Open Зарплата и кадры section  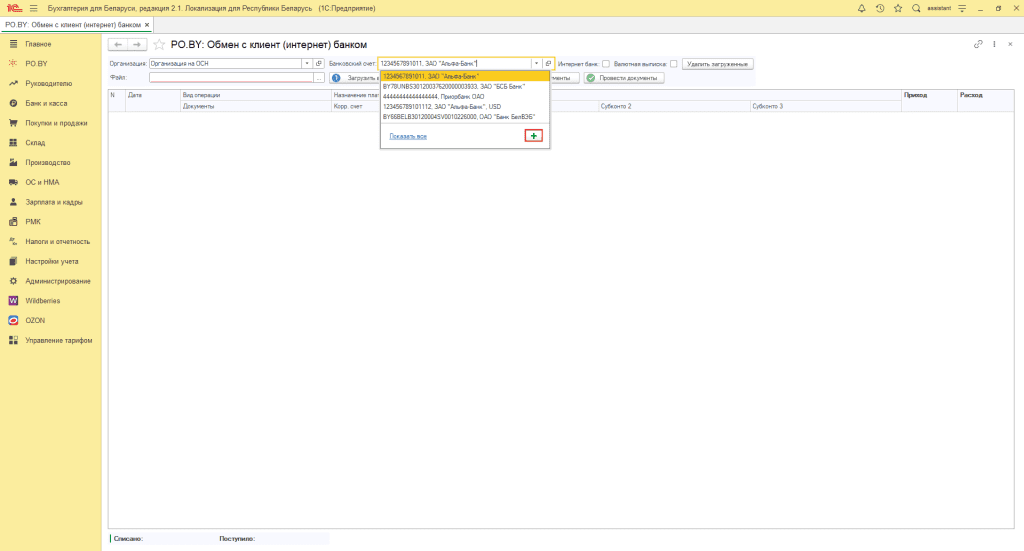point(53,202)
